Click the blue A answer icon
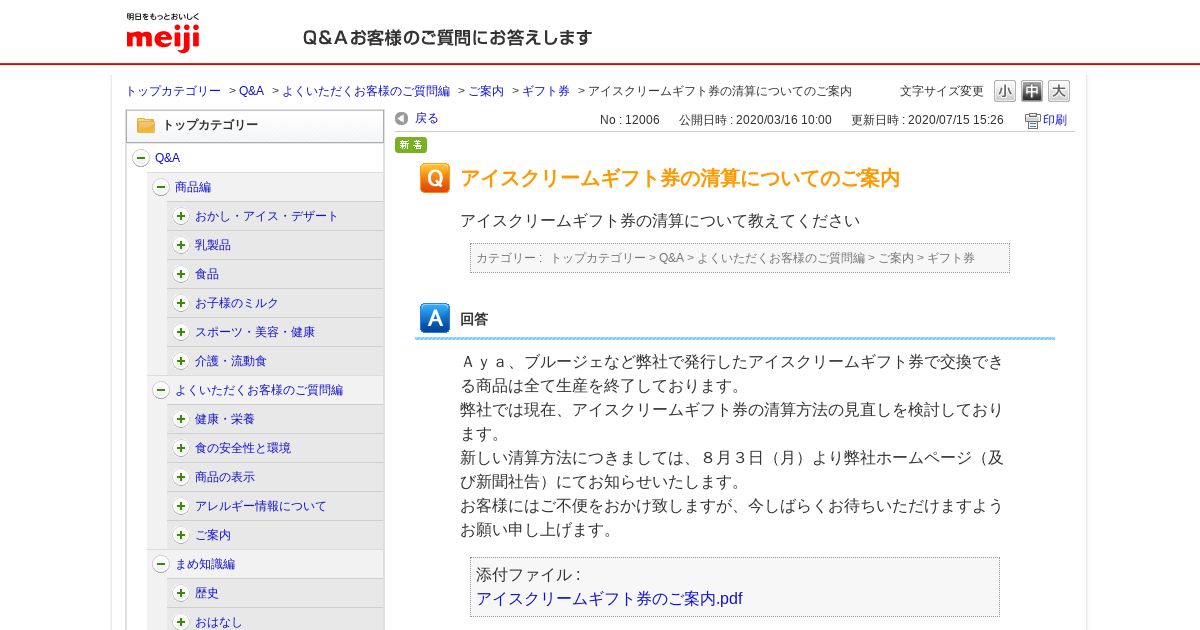 [435, 318]
